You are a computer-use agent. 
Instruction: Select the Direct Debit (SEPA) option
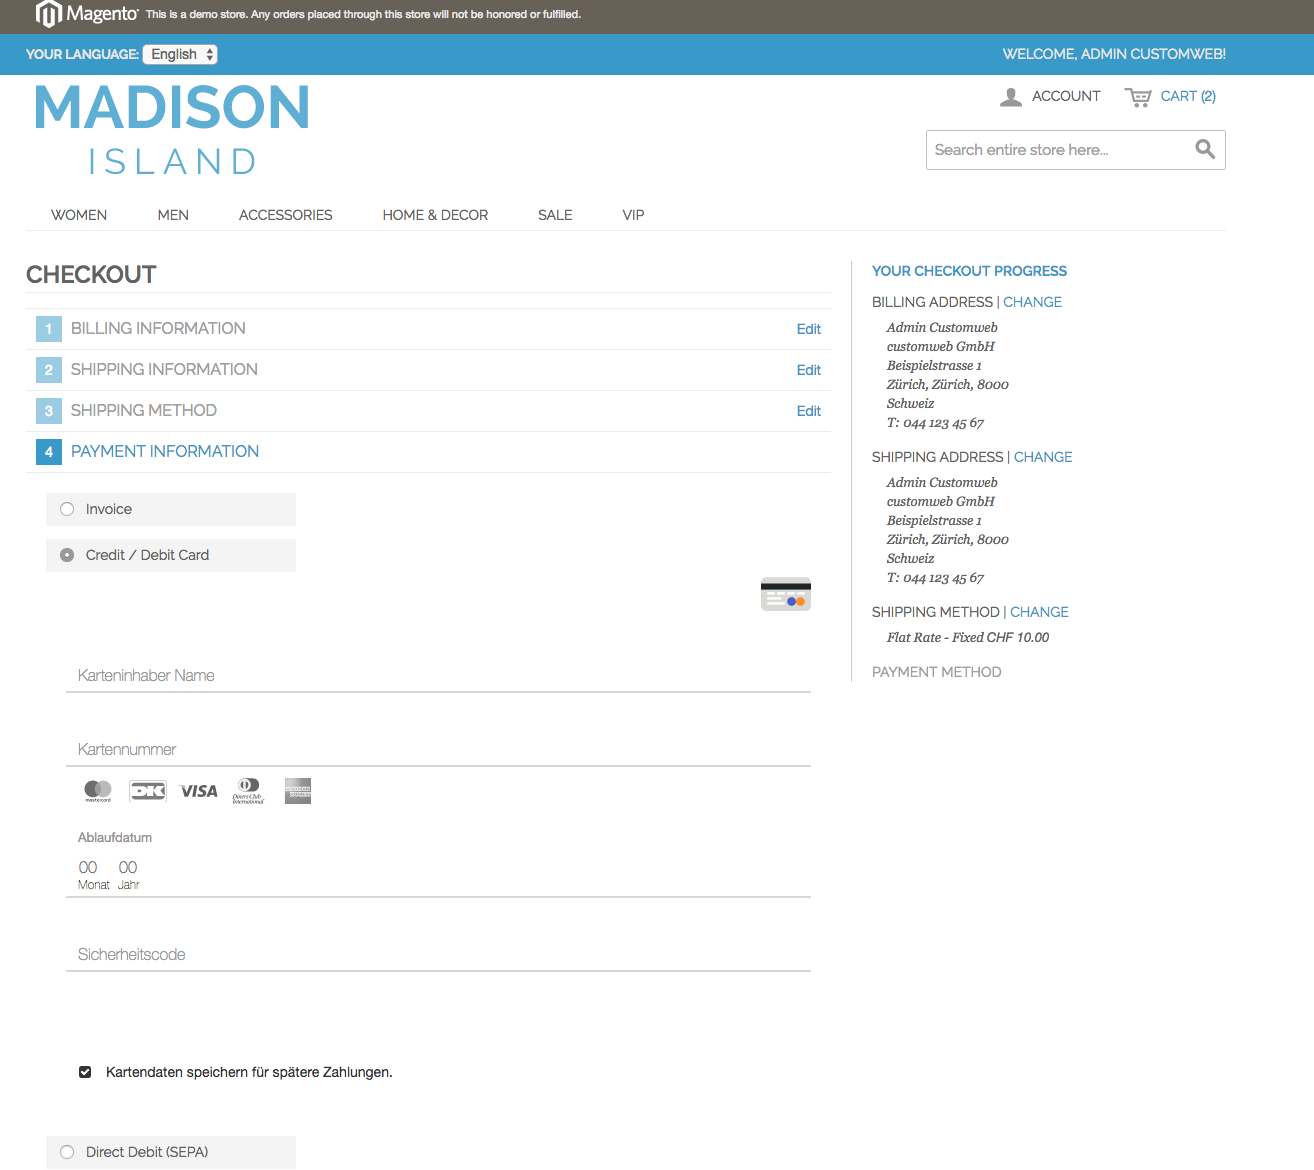pos(67,1152)
